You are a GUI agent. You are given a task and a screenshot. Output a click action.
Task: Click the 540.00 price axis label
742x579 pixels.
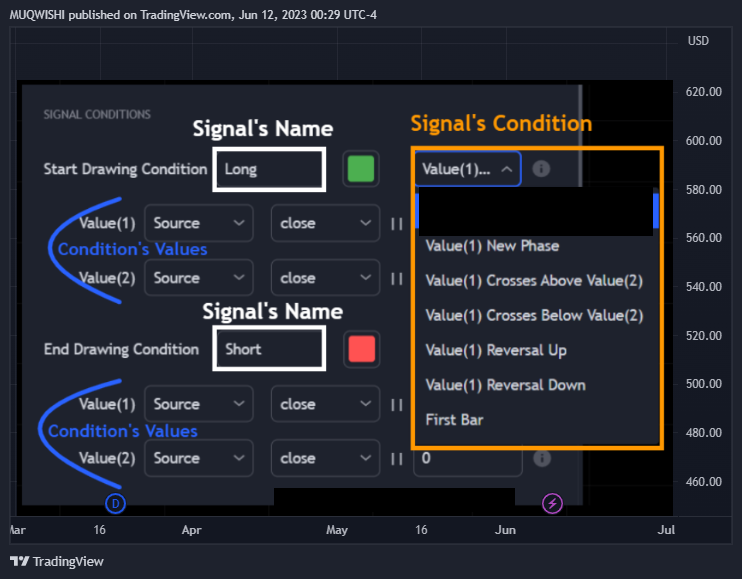click(704, 287)
